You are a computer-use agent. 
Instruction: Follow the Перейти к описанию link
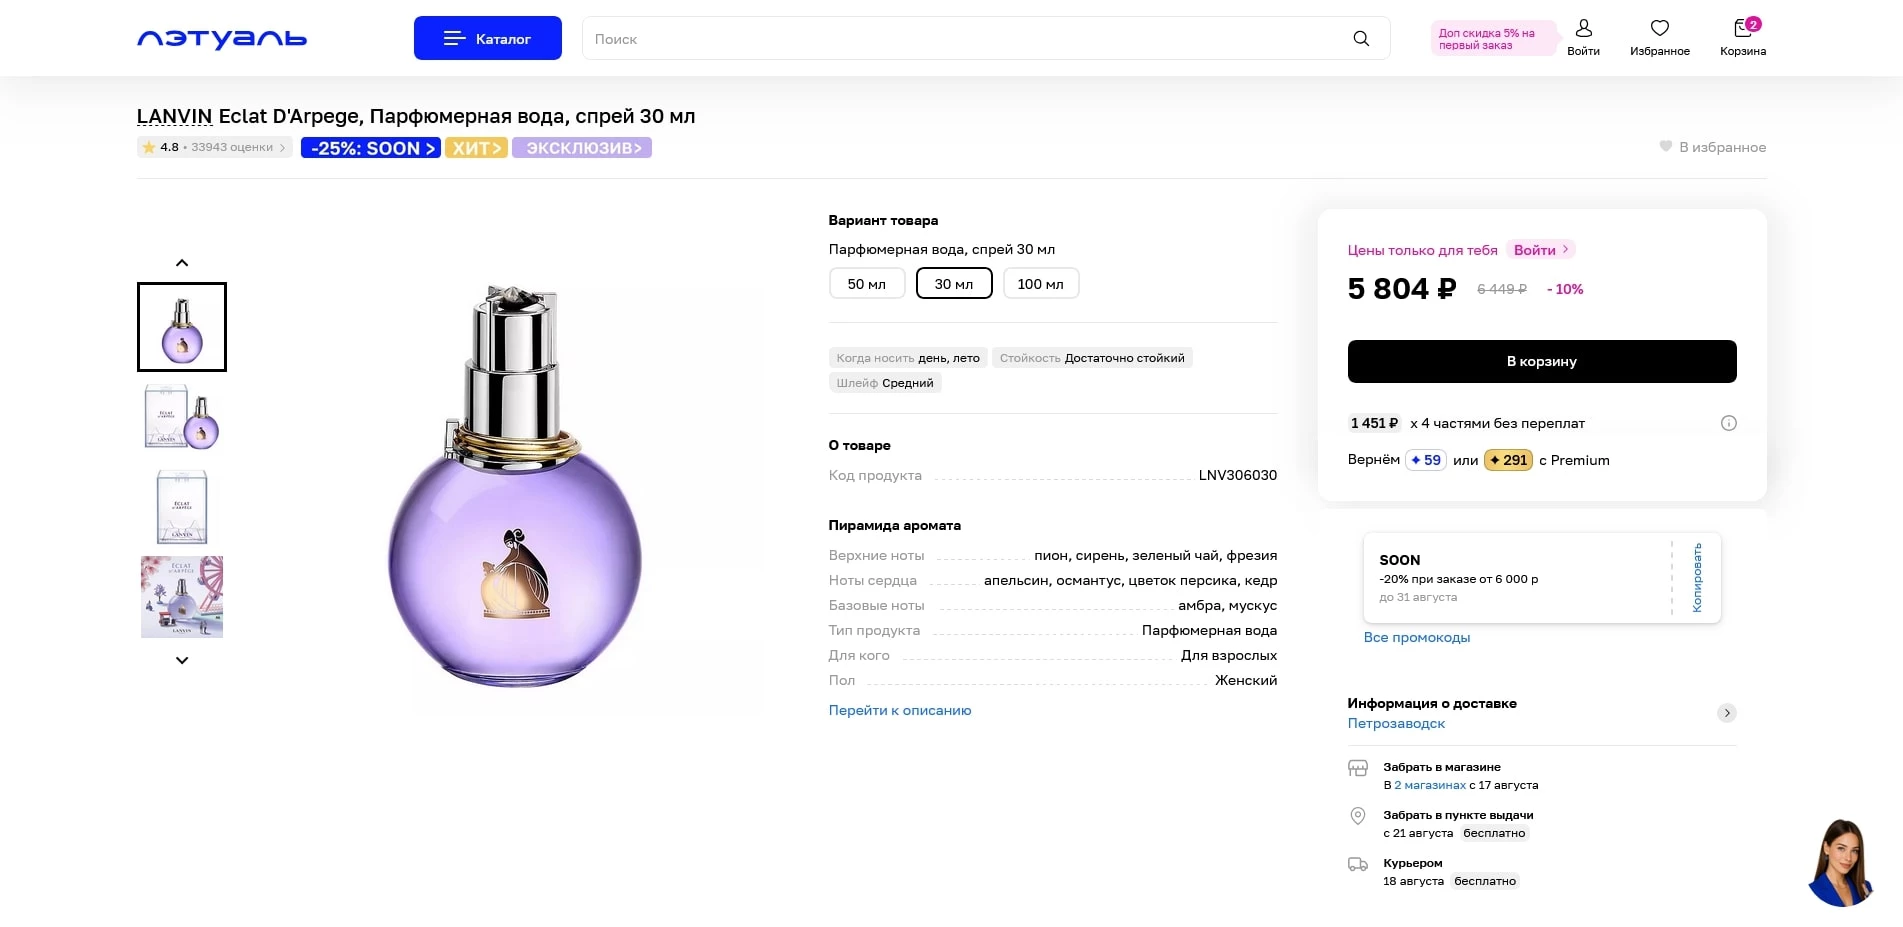(899, 711)
